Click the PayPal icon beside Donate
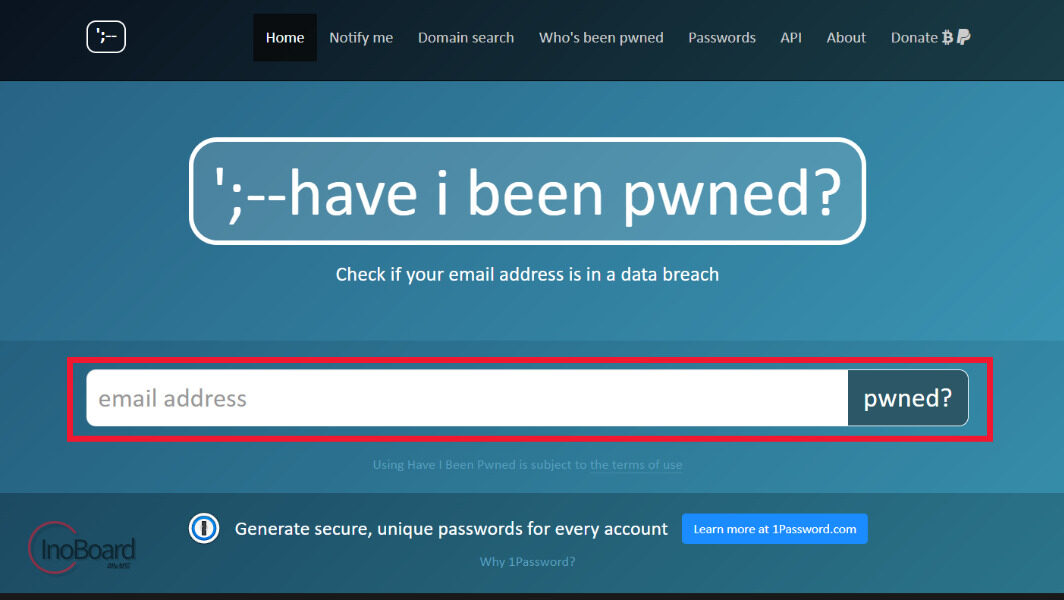Image resolution: width=1064 pixels, height=600 pixels. (x=964, y=37)
